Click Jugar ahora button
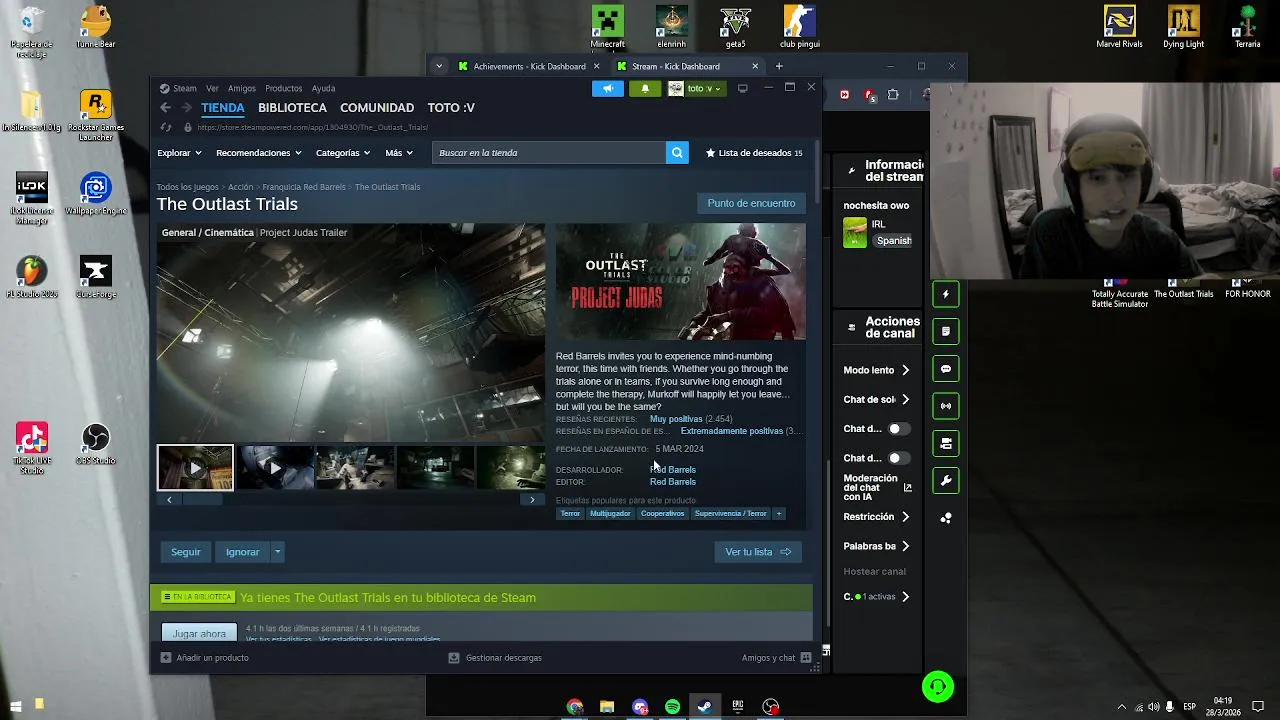 point(200,633)
